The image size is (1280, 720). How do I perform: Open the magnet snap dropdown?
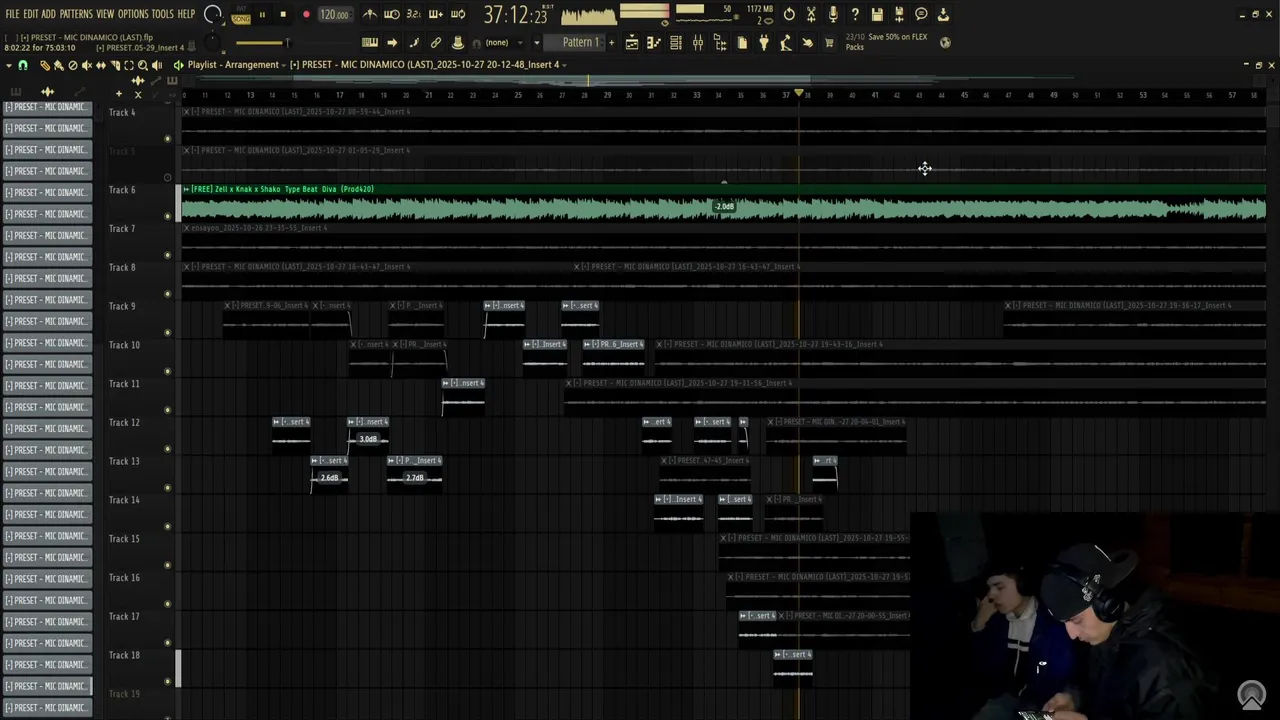22,65
